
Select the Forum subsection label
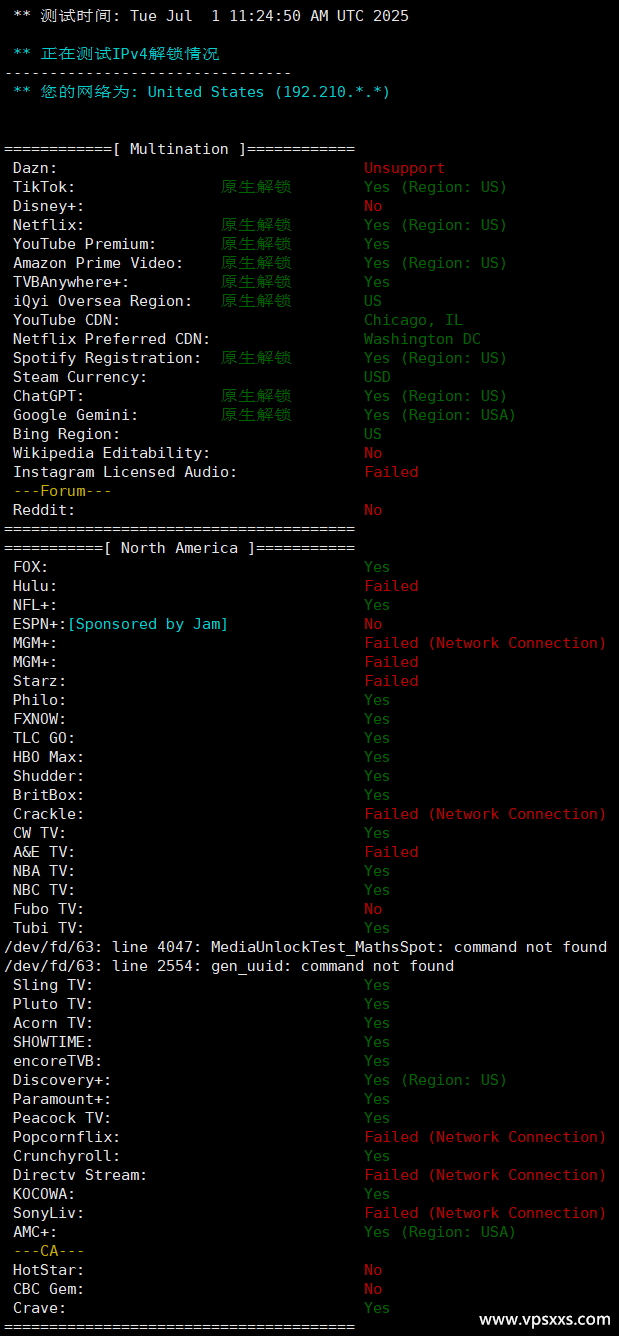(x=62, y=491)
